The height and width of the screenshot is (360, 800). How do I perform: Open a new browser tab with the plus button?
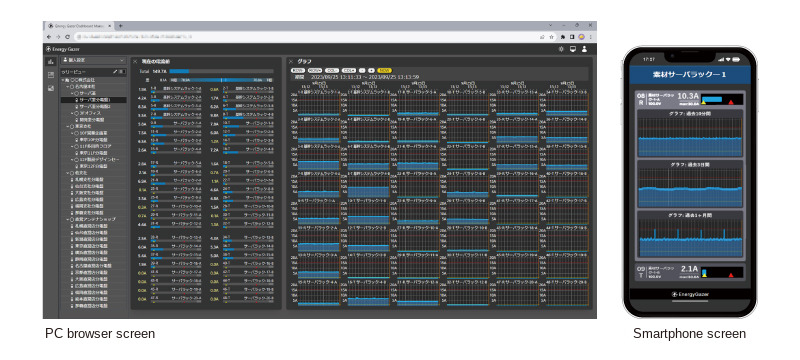point(121,25)
